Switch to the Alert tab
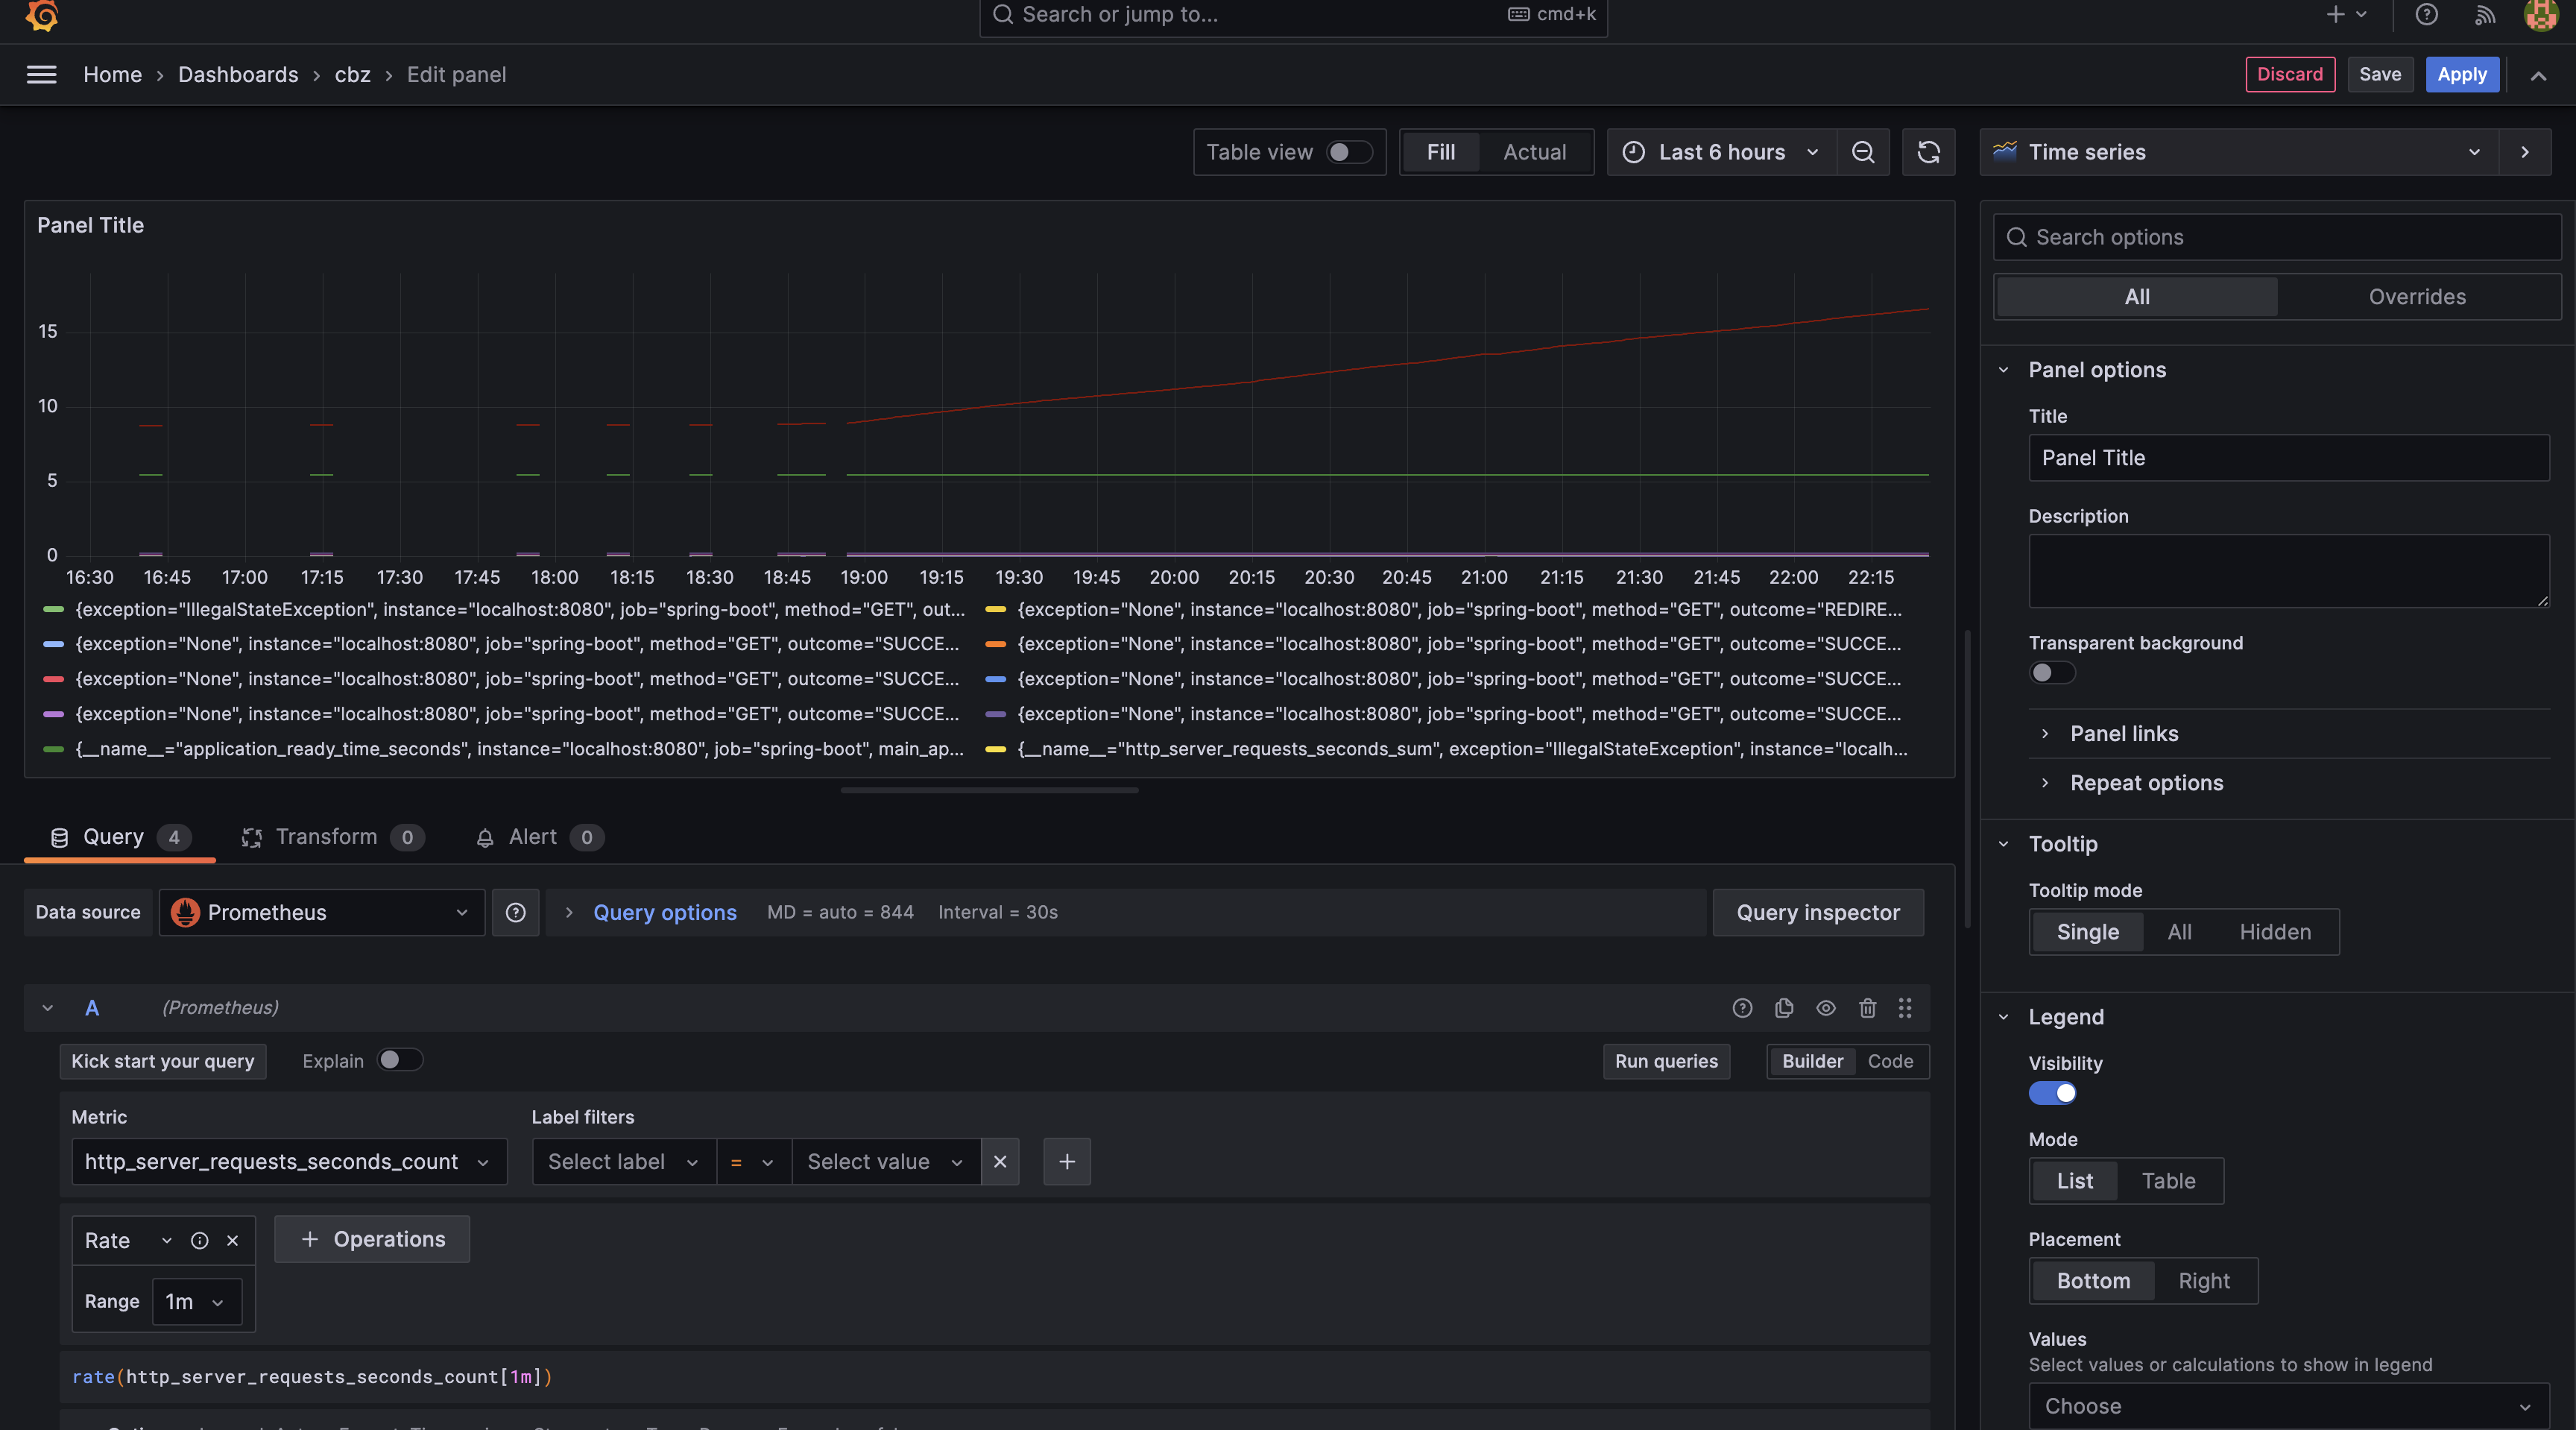The width and height of the screenshot is (2576, 1430). 539,837
